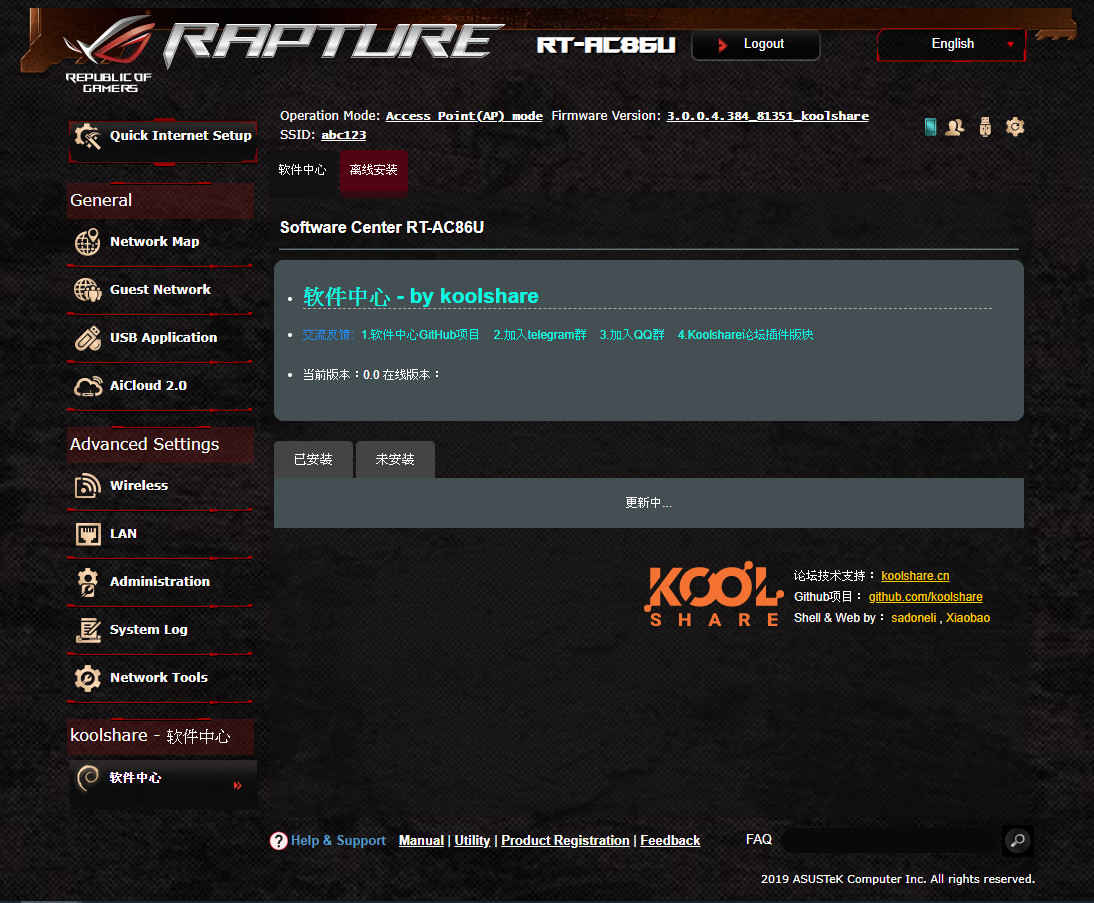The height and width of the screenshot is (903, 1094).
Task: Open the LAN menu item
Action: (160, 534)
